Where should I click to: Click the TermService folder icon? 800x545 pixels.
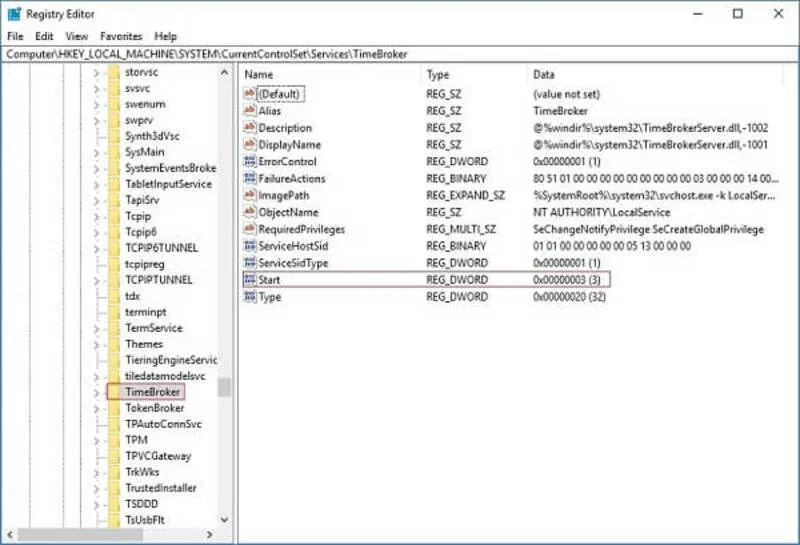114,328
